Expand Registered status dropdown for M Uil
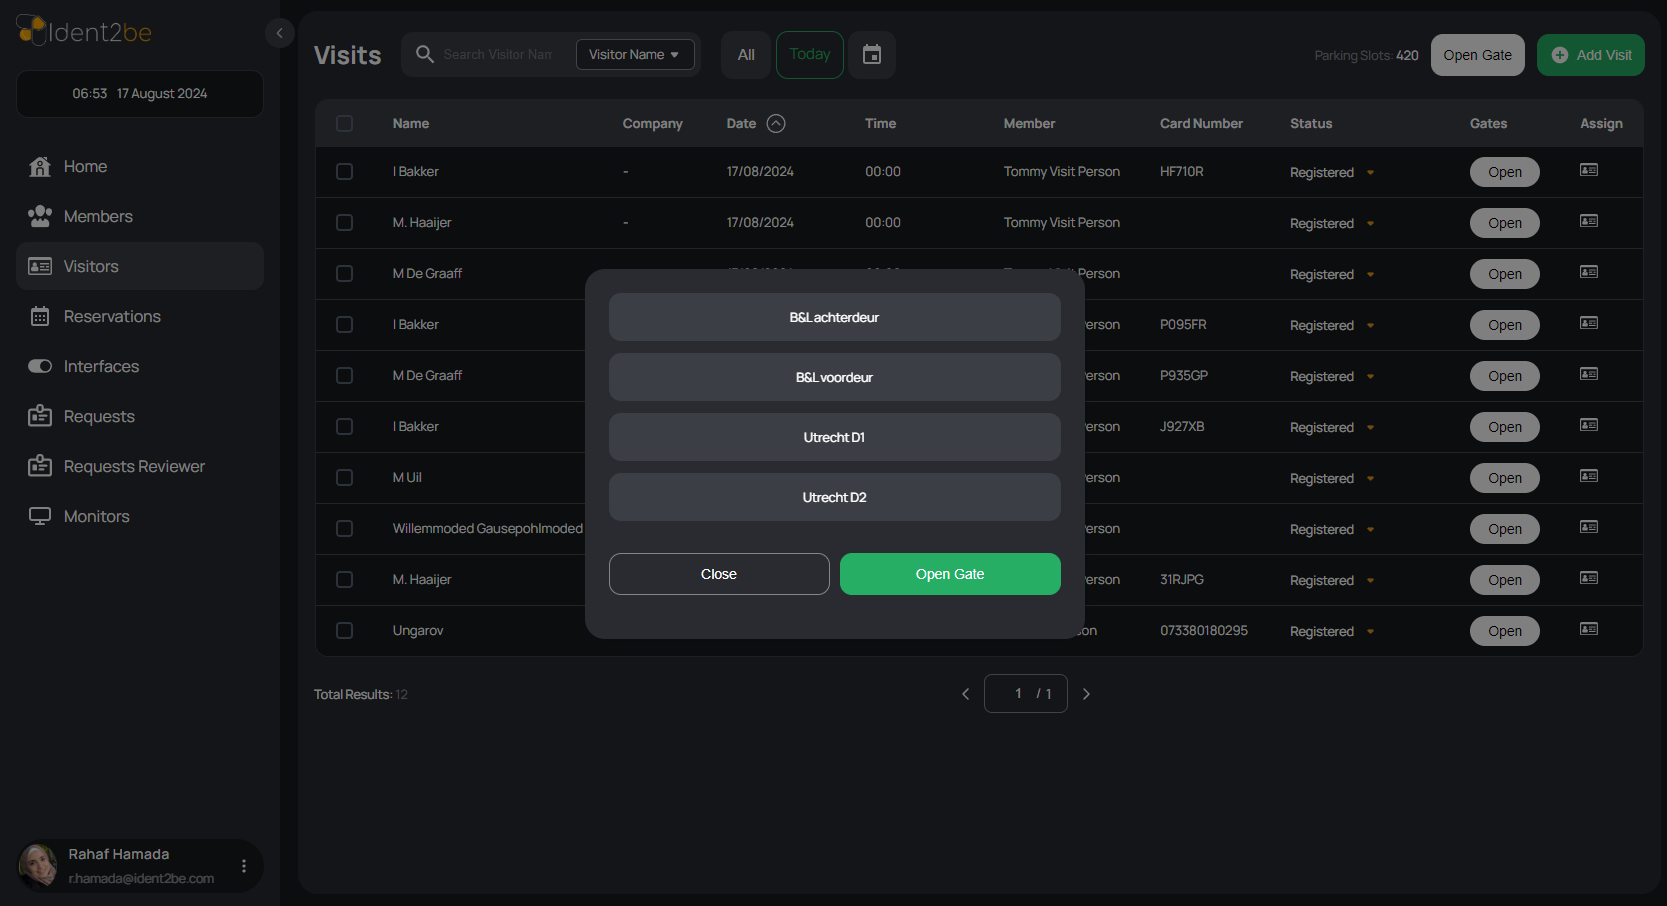1667x906 pixels. pos(1370,479)
